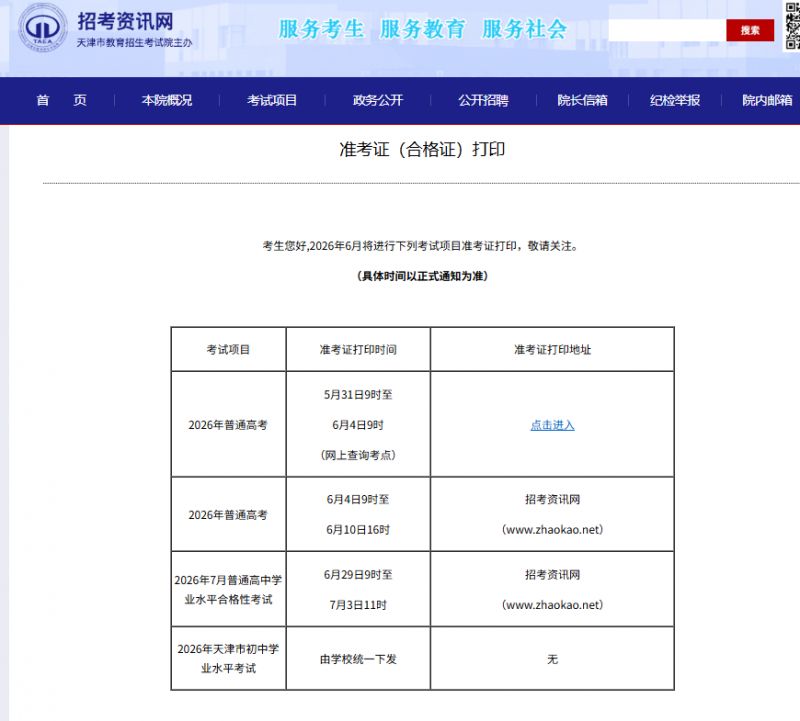Open the 考试项目 menu item

click(272, 100)
